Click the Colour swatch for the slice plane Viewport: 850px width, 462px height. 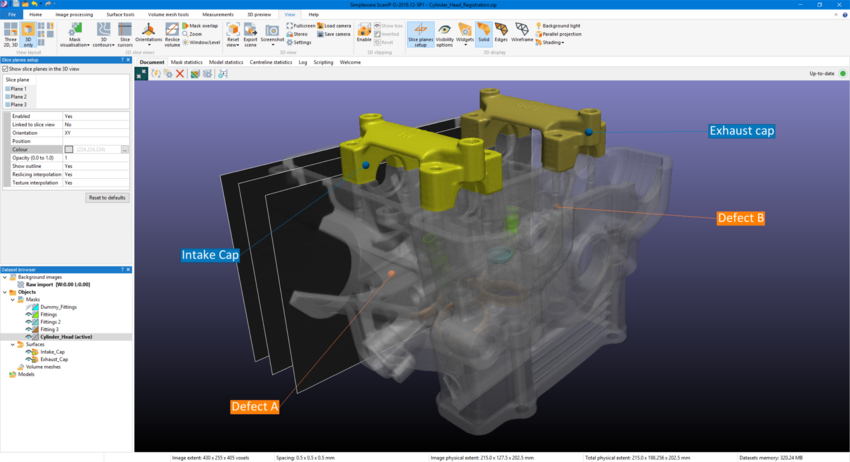(x=69, y=149)
